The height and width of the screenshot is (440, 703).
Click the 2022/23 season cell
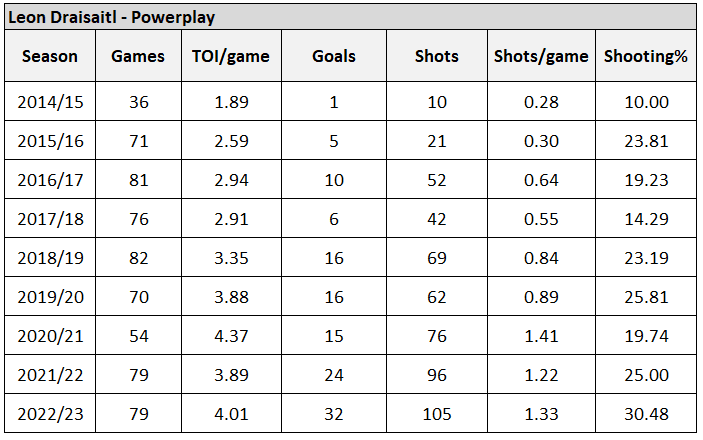coord(49,414)
